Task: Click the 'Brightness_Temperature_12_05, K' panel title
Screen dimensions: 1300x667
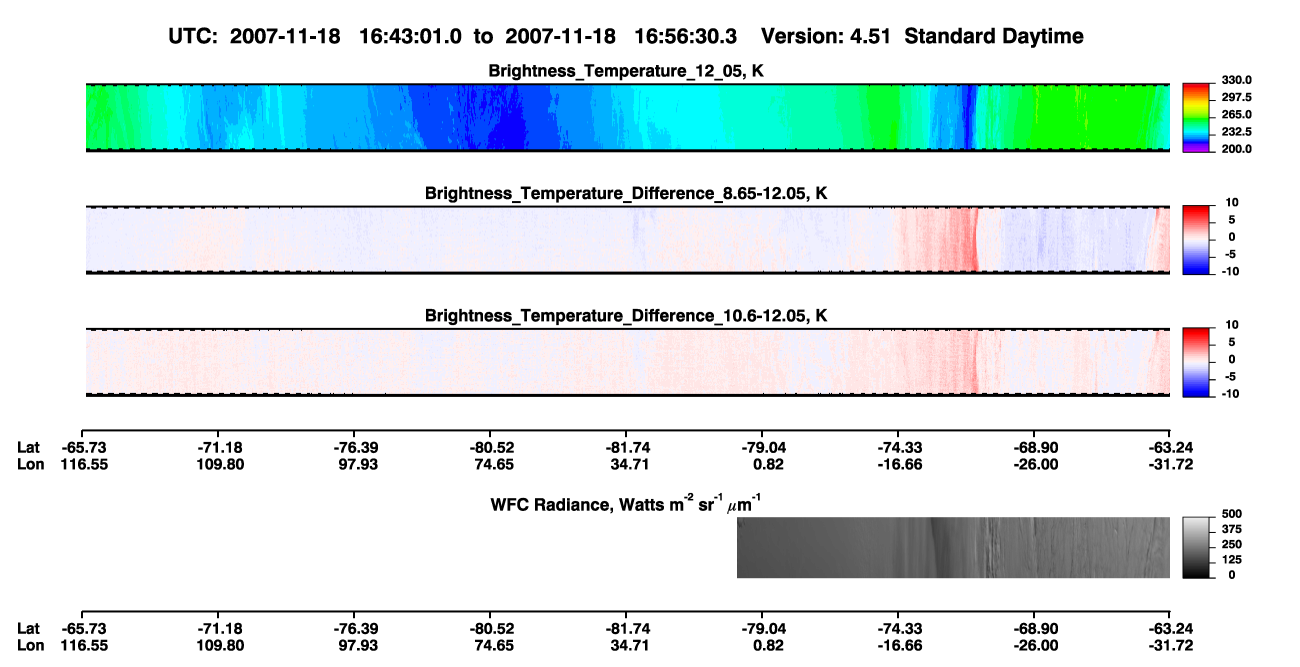Action: tap(627, 71)
